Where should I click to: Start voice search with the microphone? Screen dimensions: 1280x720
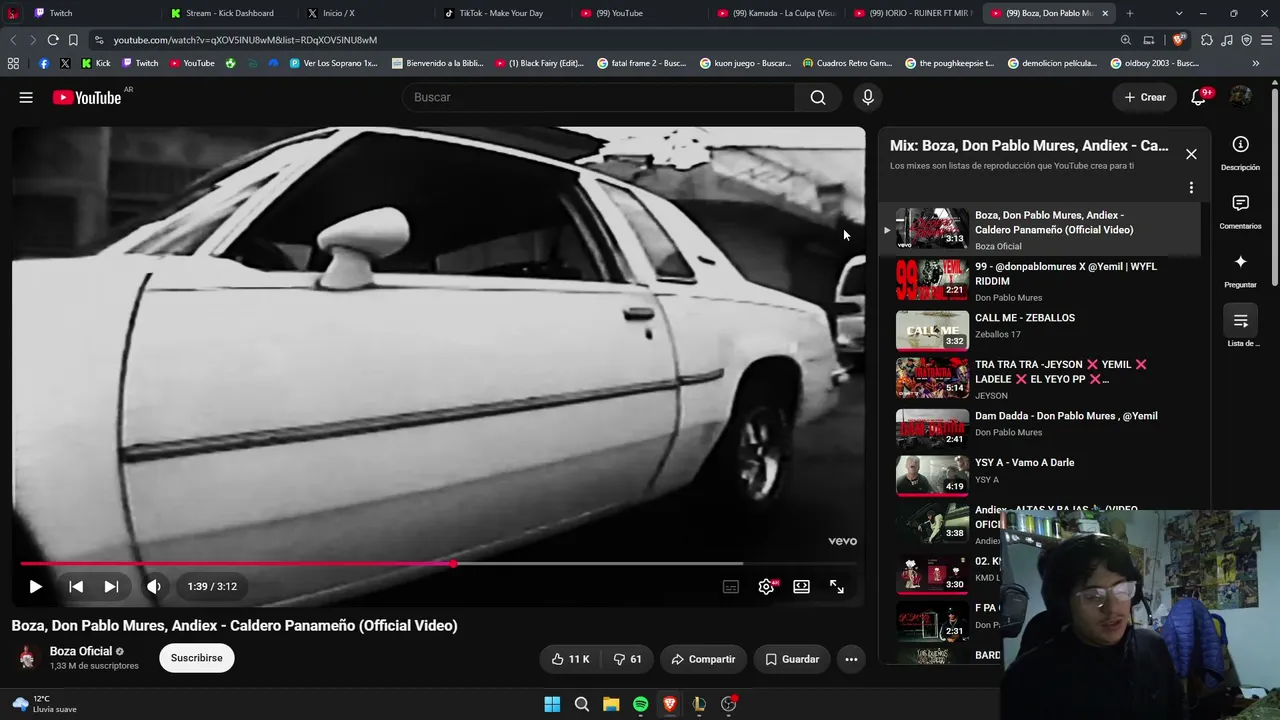868,97
